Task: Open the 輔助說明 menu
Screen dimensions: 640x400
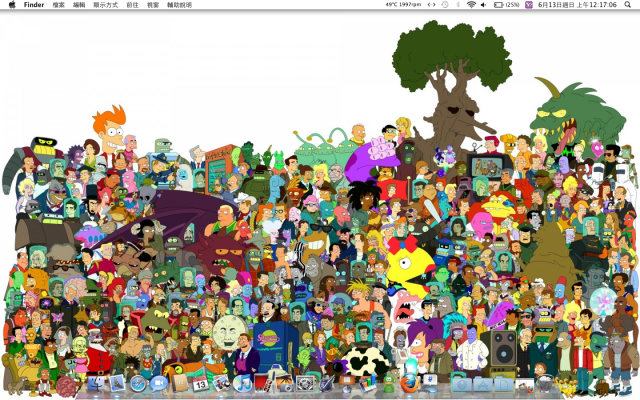Action: point(179,5)
